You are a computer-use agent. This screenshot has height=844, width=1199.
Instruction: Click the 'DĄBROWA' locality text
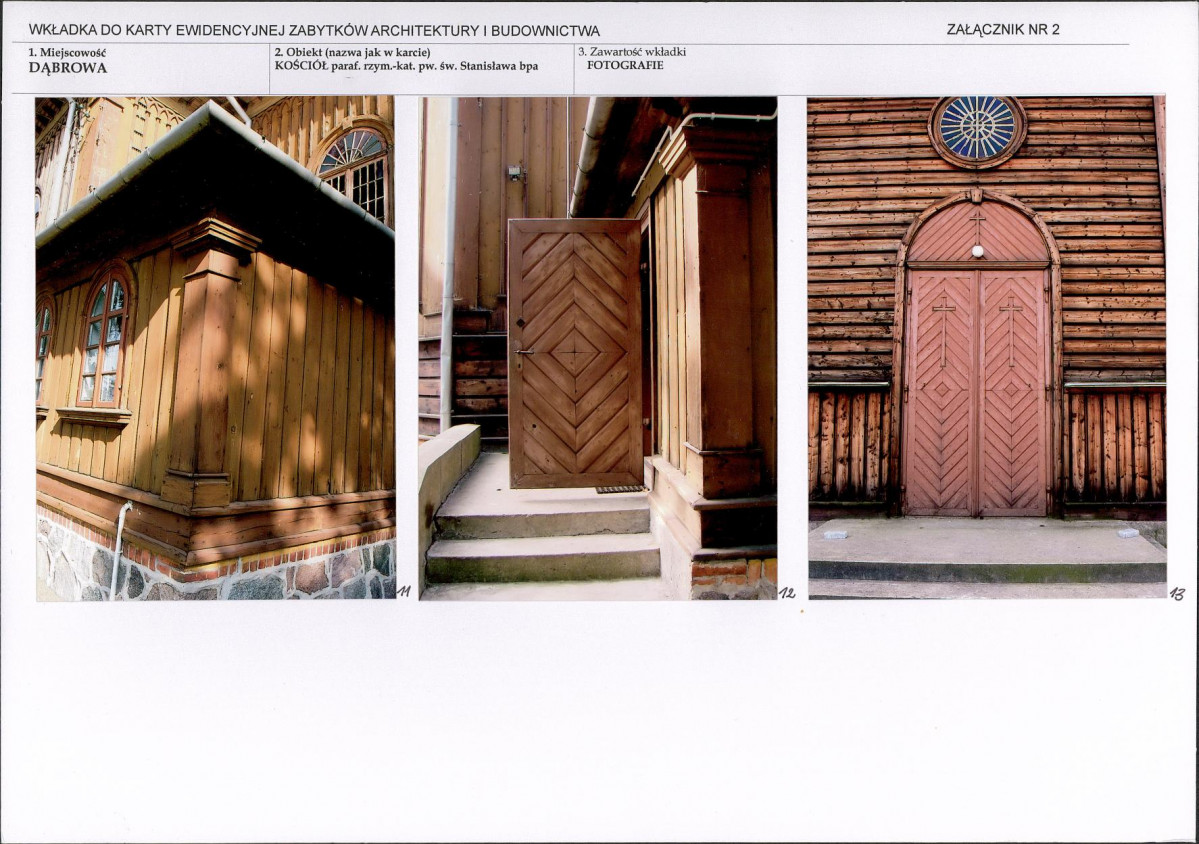68,67
